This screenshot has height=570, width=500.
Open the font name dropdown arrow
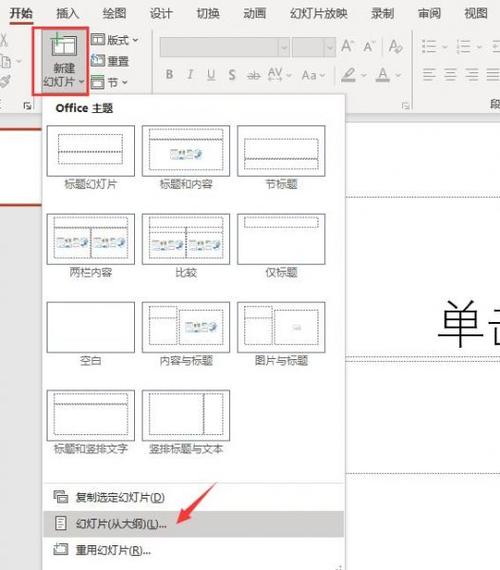(284, 47)
